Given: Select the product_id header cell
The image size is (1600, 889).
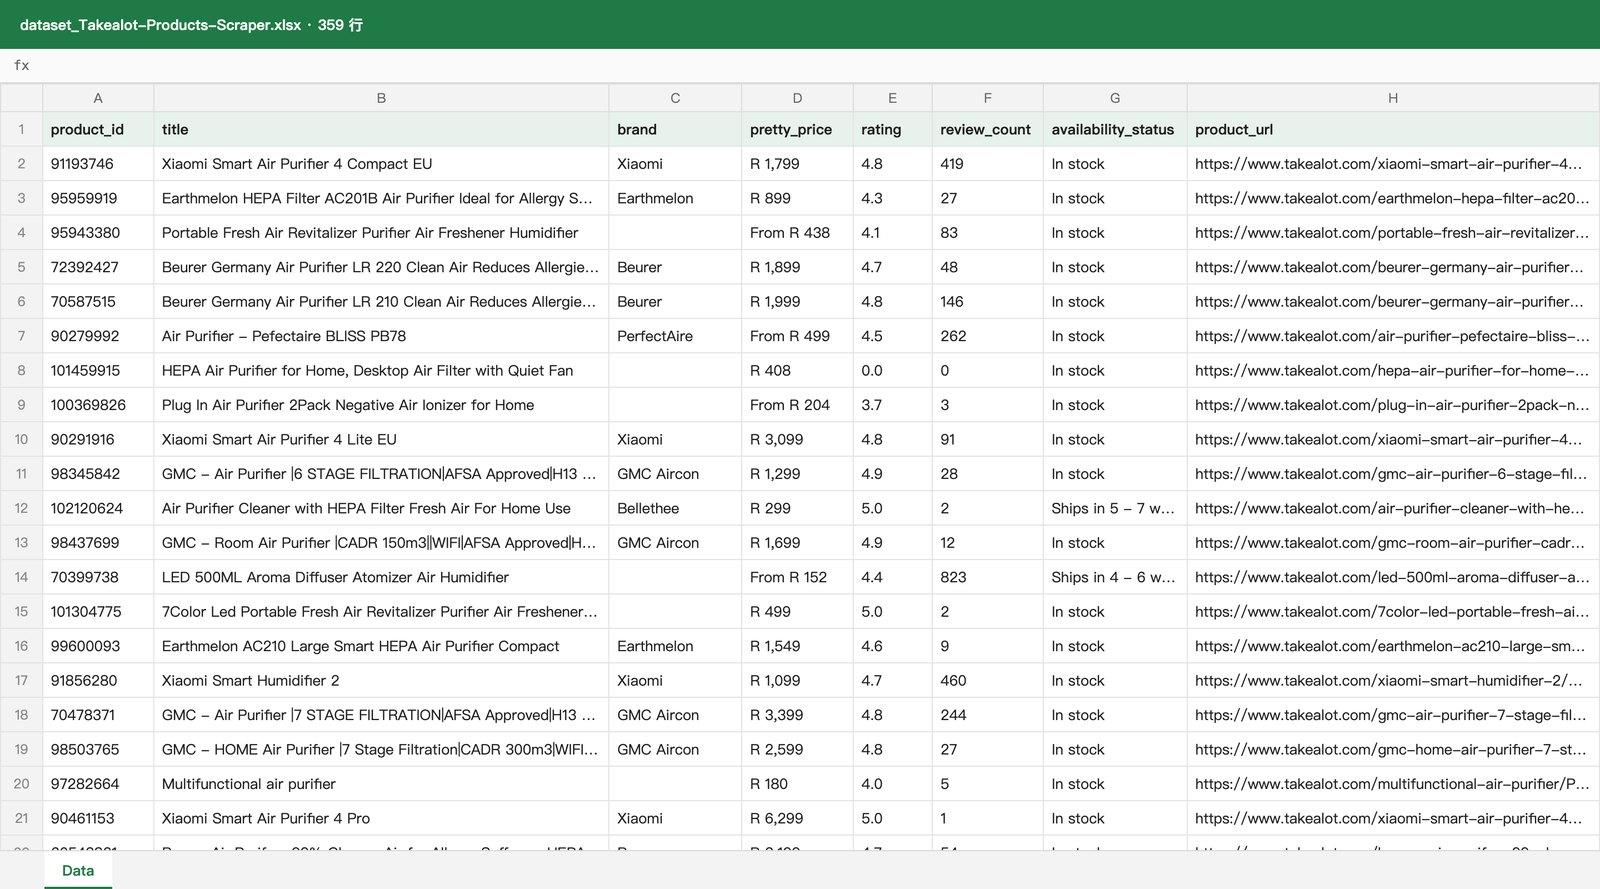Looking at the screenshot, I should [x=98, y=129].
